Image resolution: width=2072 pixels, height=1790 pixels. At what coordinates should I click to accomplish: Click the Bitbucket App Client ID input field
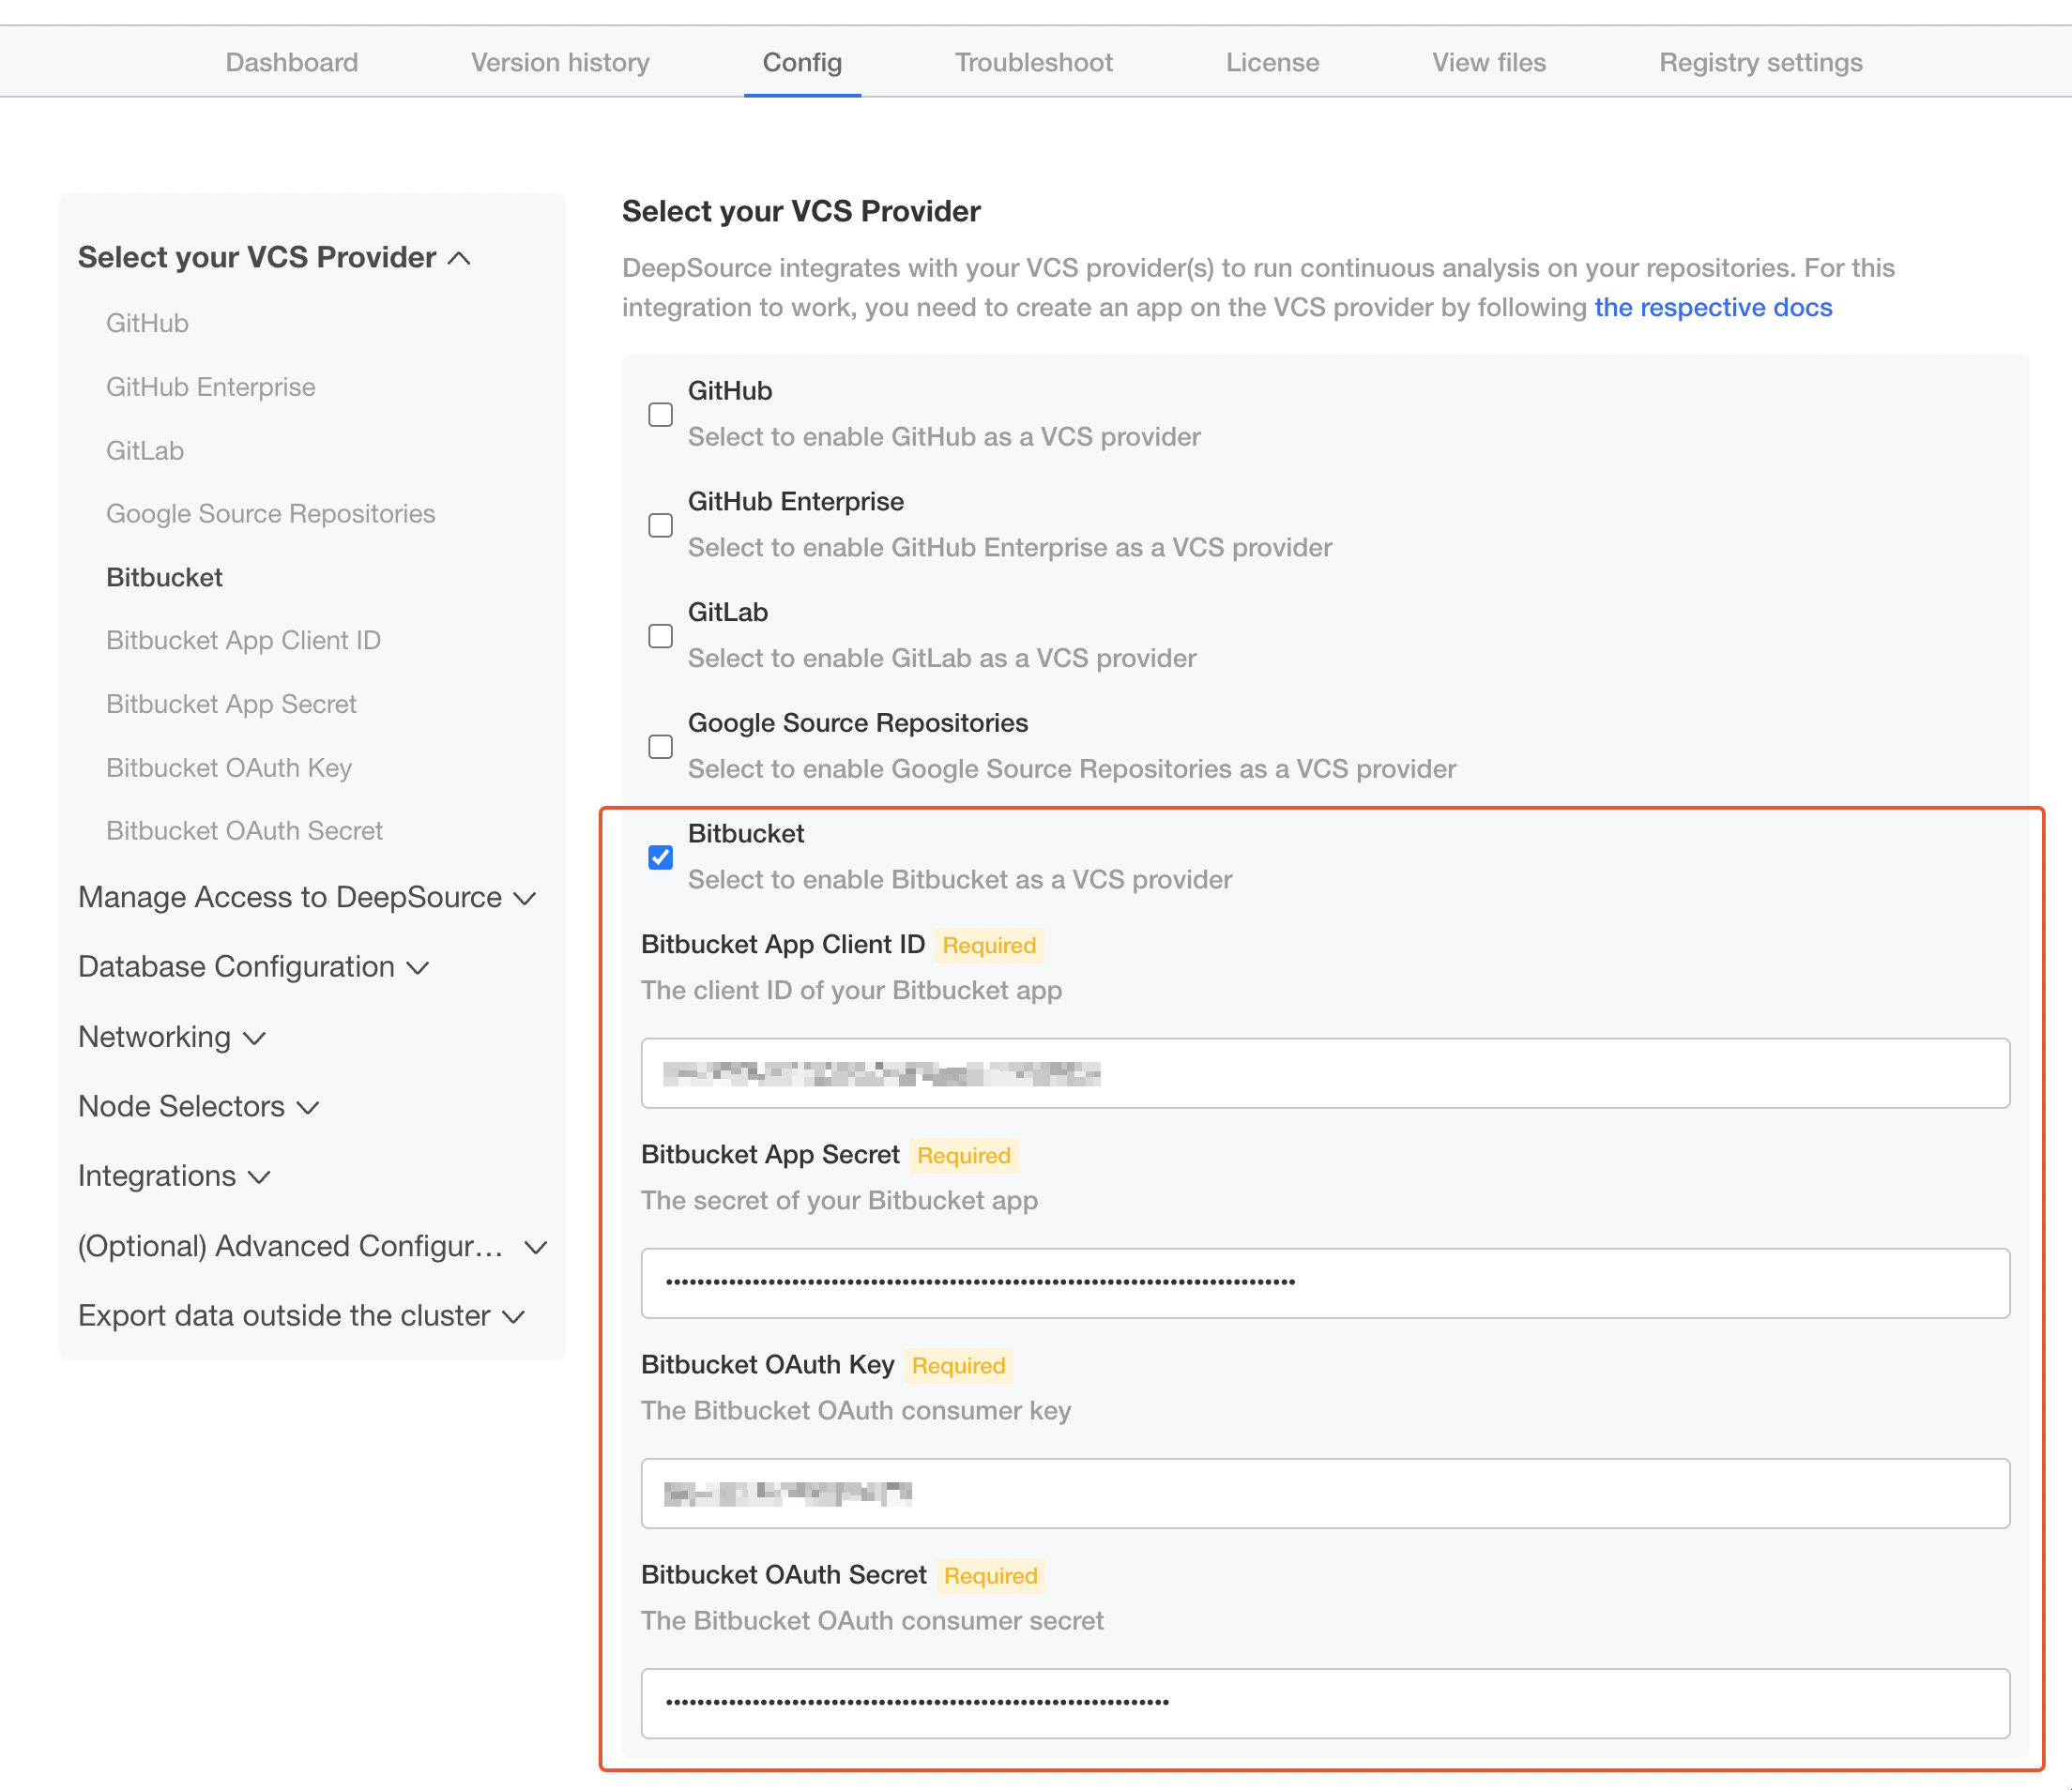(x=1325, y=1073)
